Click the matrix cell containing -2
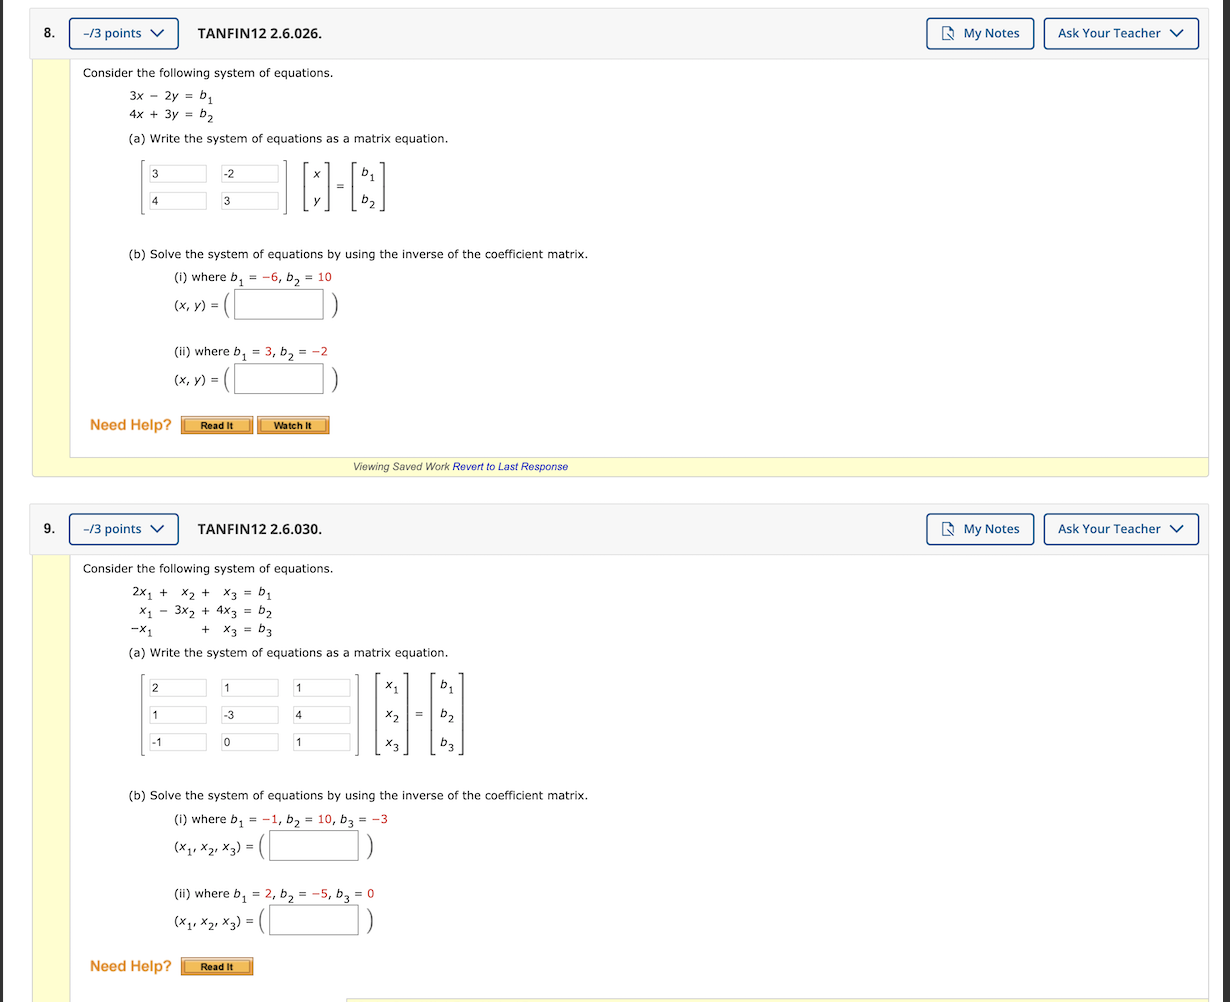This screenshot has height=1002, width=1230. 248,173
